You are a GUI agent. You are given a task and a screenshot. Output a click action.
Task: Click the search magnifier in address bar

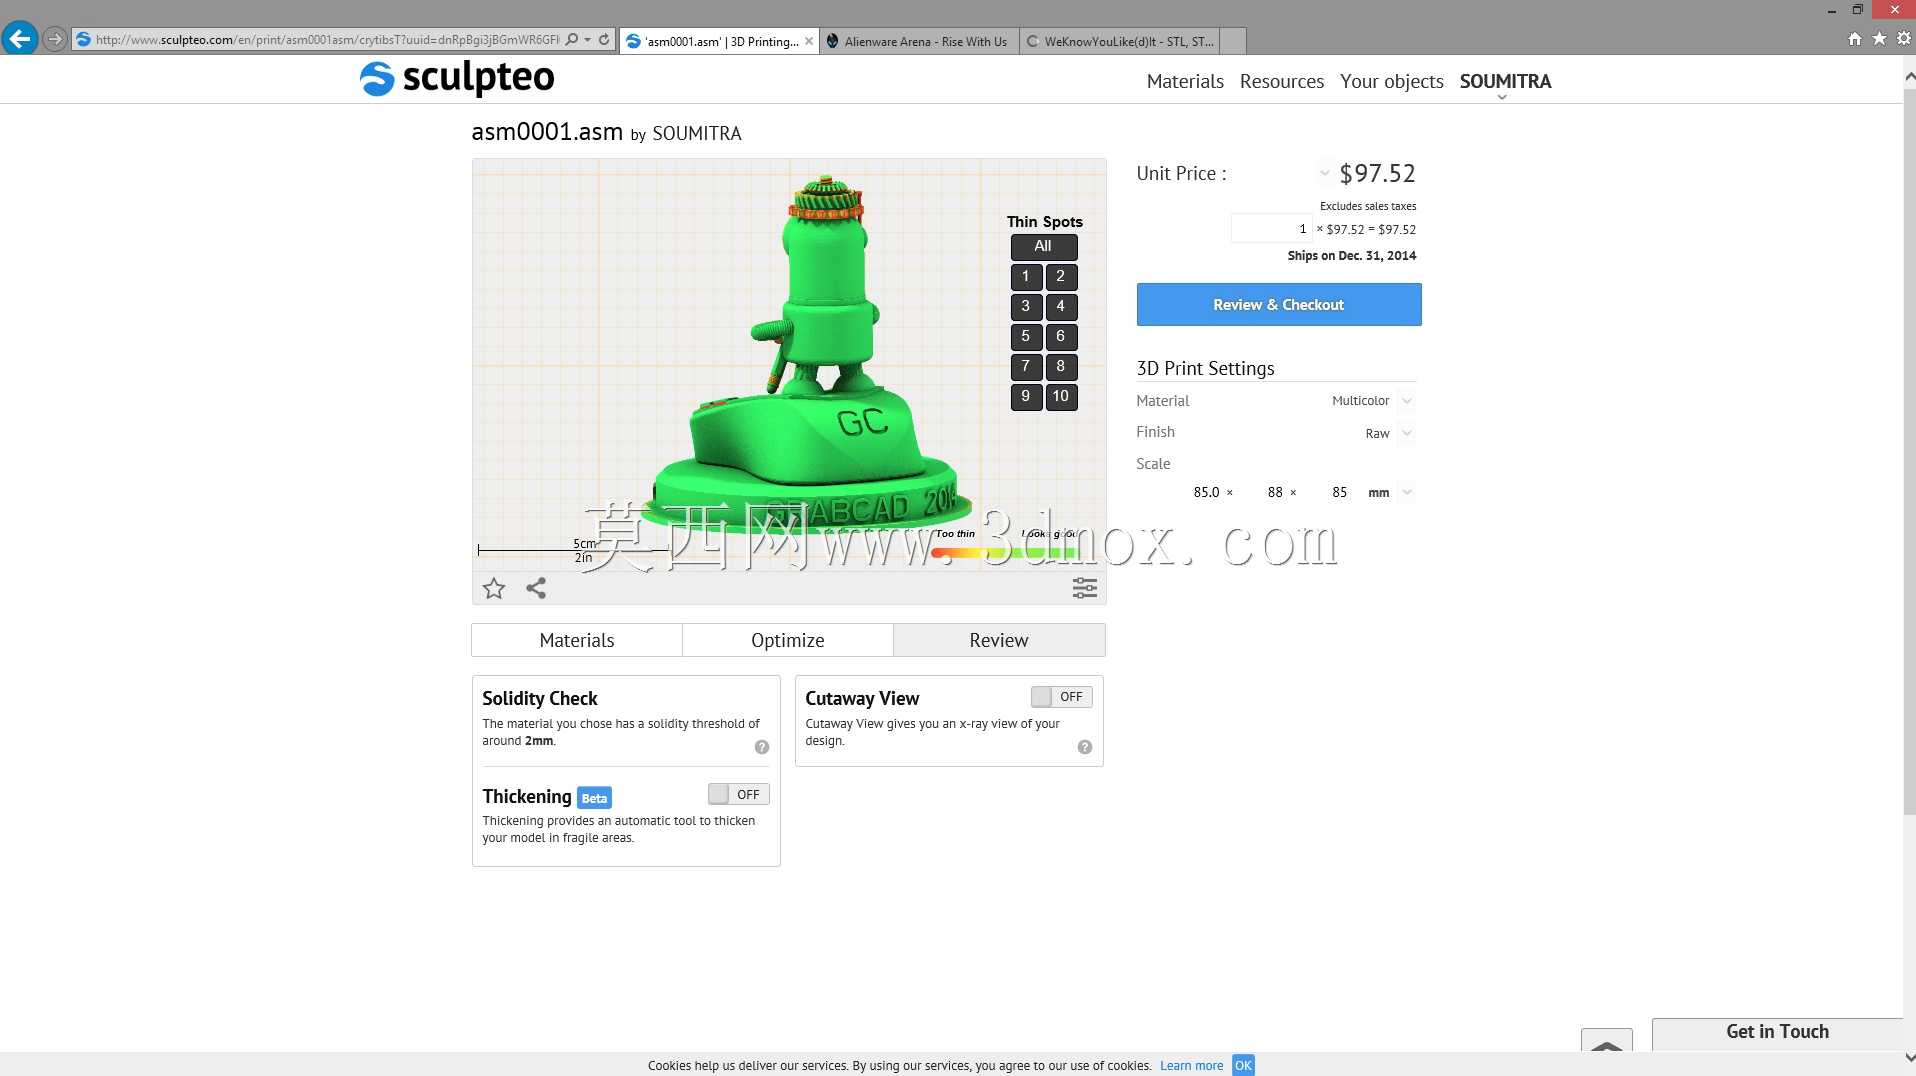tap(571, 40)
